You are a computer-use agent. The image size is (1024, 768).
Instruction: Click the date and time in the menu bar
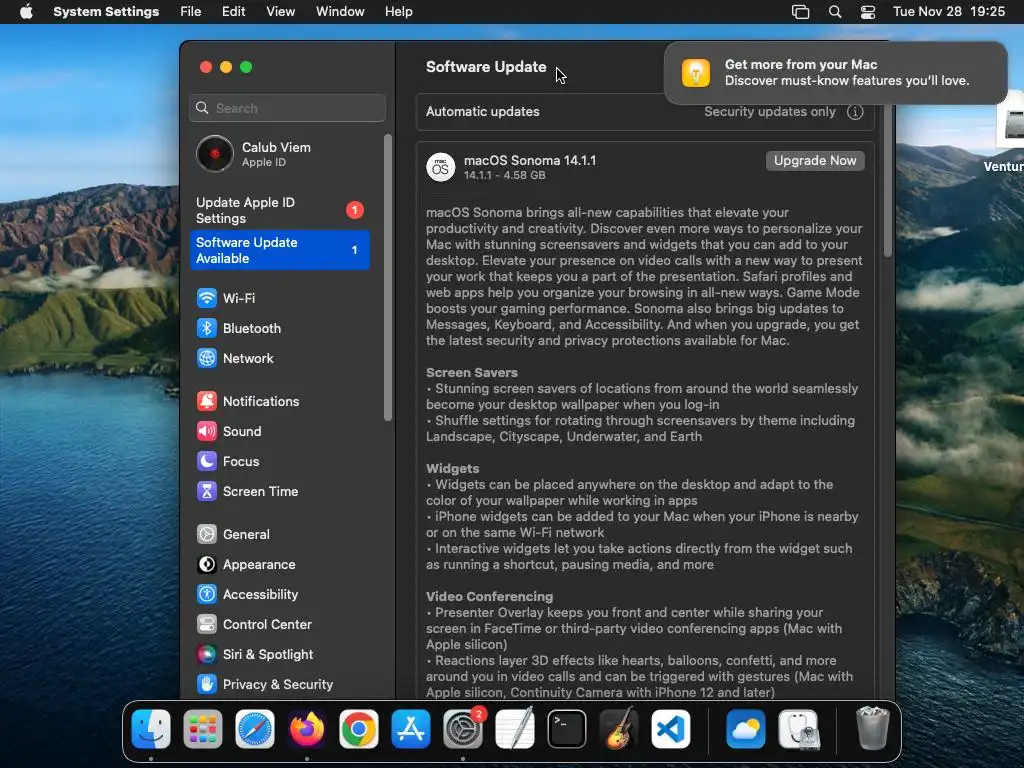949,12
